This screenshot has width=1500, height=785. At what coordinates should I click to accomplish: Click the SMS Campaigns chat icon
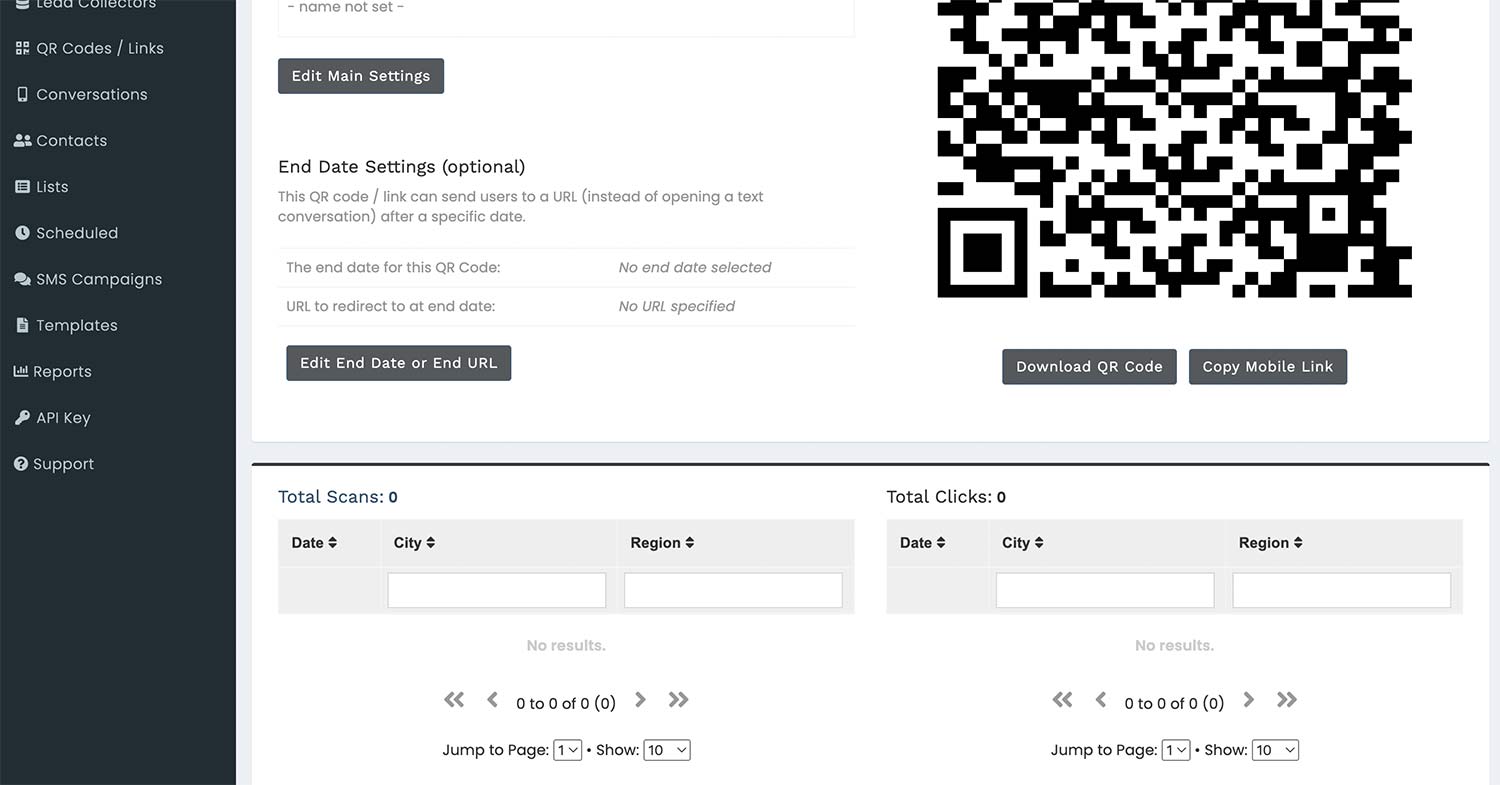pyautogui.click(x=21, y=278)
